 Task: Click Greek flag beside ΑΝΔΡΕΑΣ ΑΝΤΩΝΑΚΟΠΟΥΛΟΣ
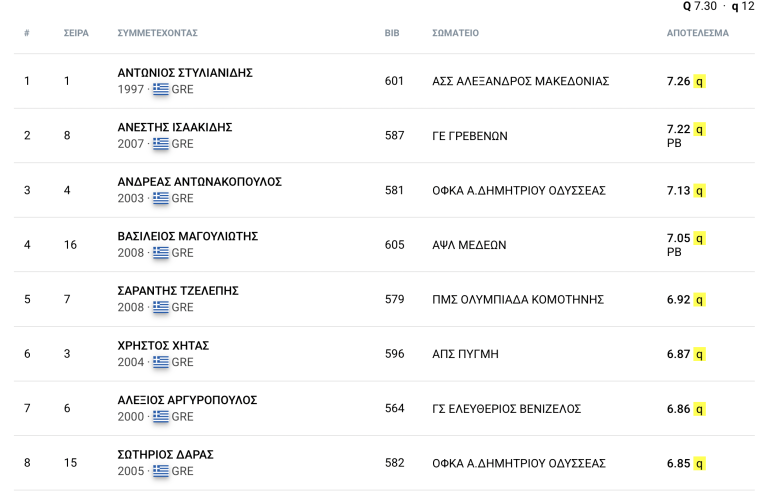161,198
